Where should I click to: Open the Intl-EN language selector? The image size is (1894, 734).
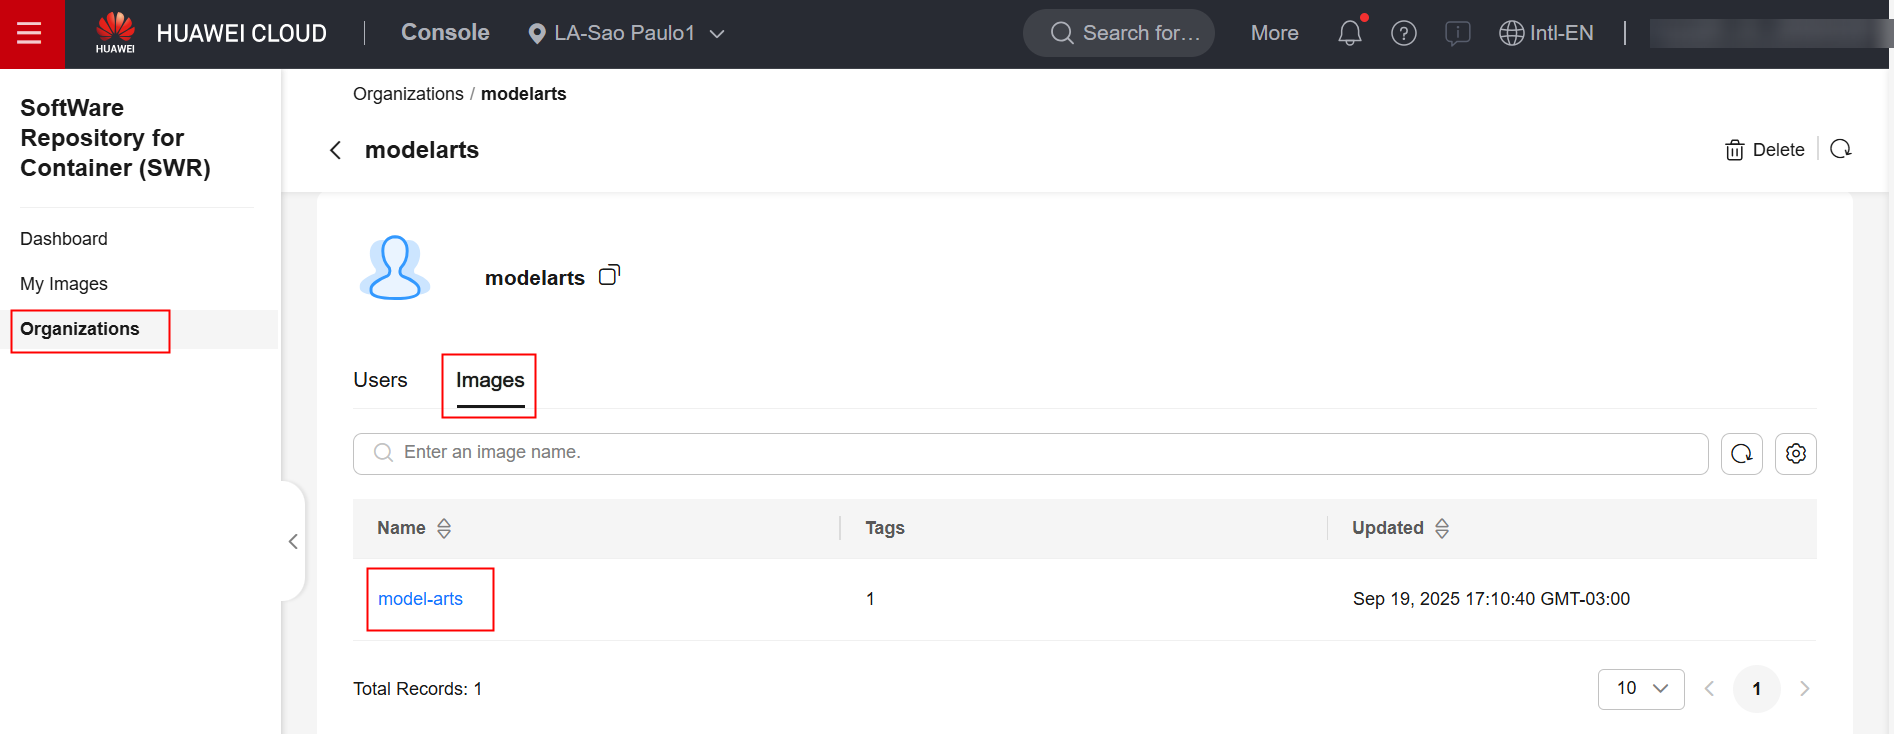pos(1546,33)
